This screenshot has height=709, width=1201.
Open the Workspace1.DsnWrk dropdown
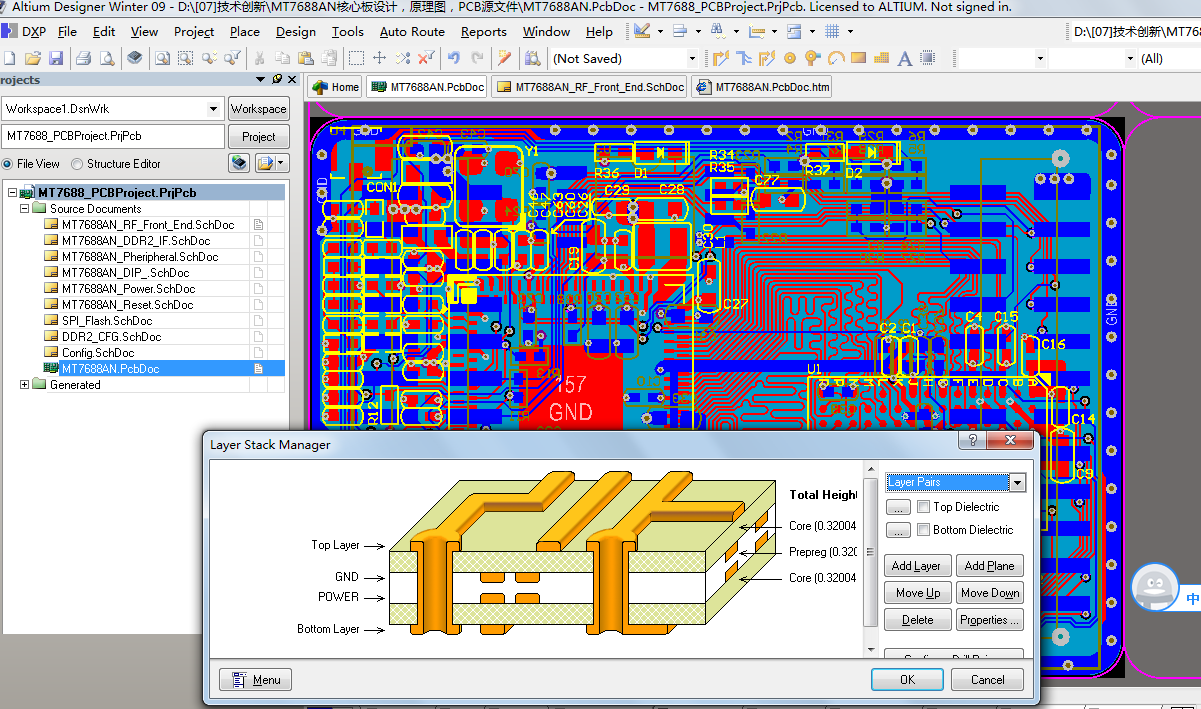(214, 108)
